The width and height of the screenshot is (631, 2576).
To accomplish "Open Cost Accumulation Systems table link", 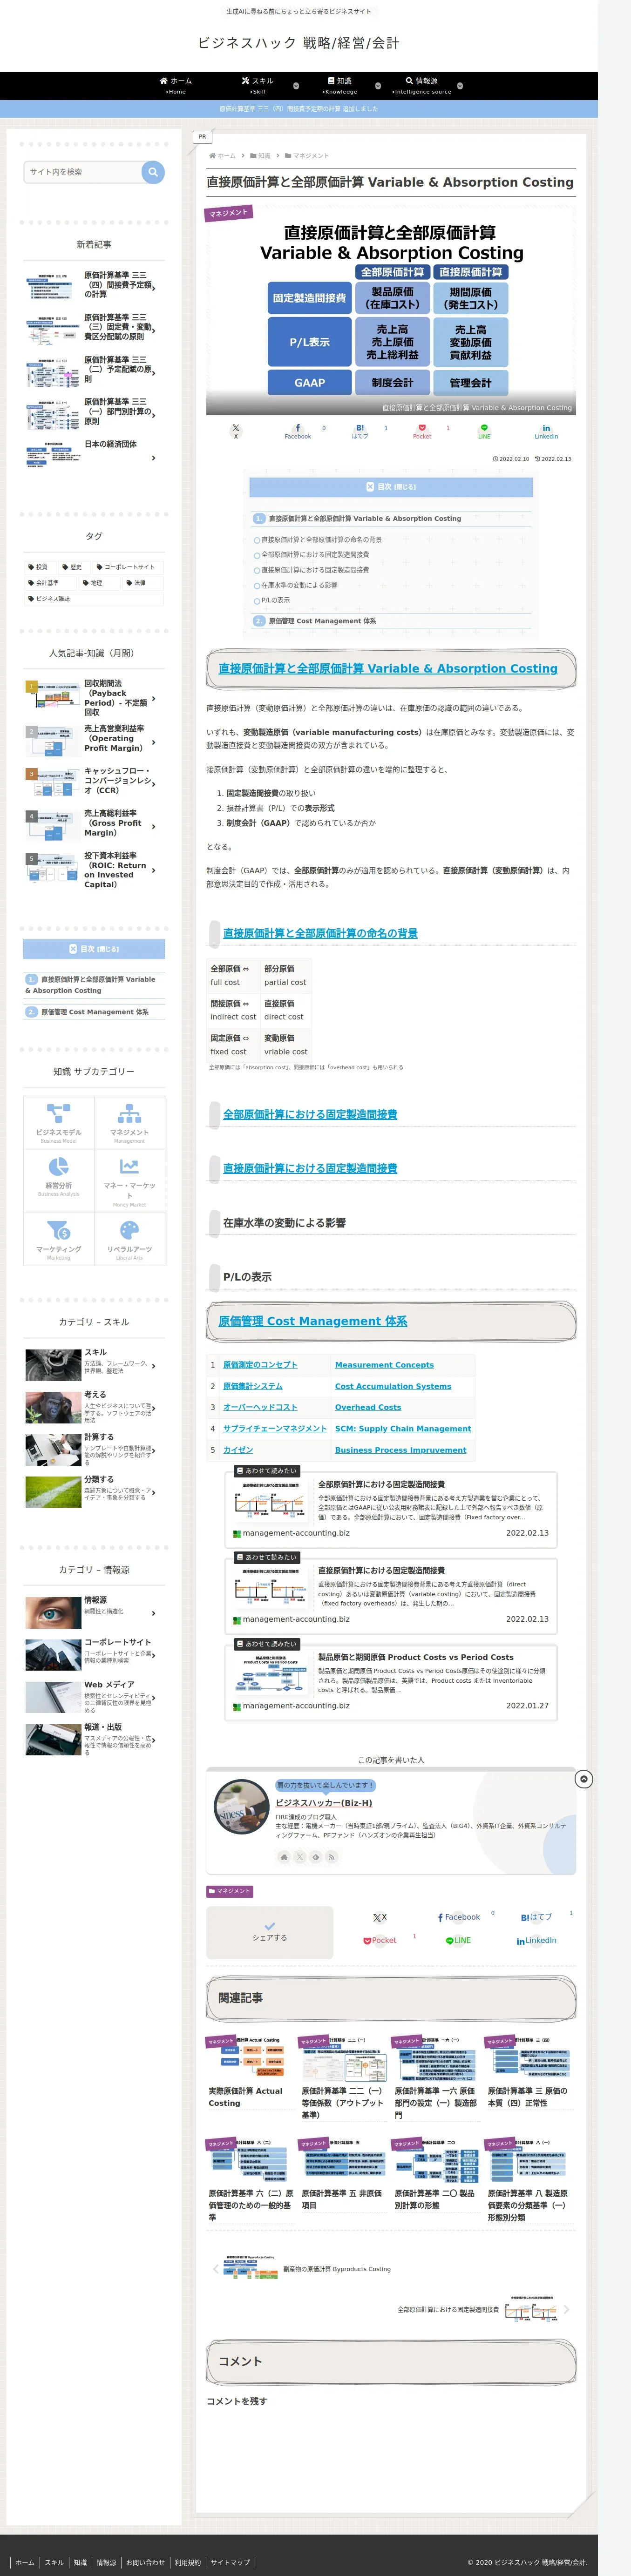I will pos(393,1386).
